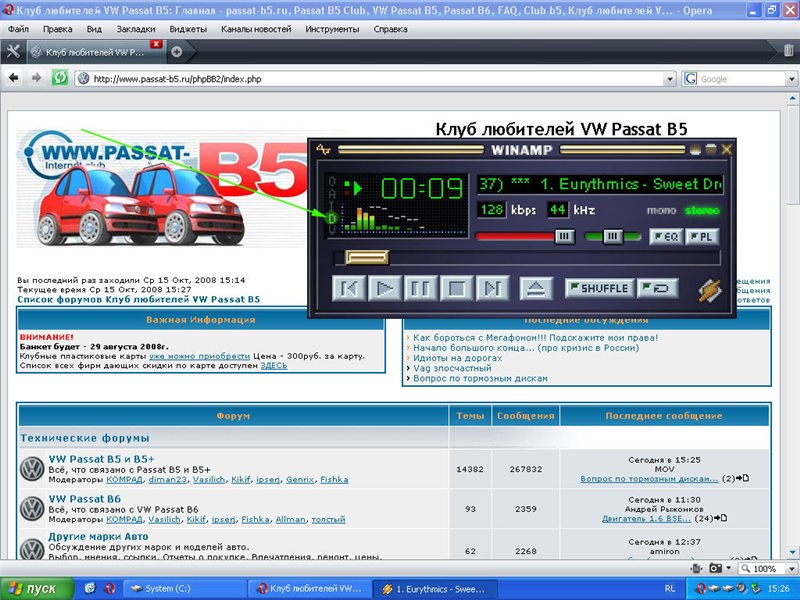800x600 pixels.
Task: Click RL language indicator in taskbar
Action: 670,588
